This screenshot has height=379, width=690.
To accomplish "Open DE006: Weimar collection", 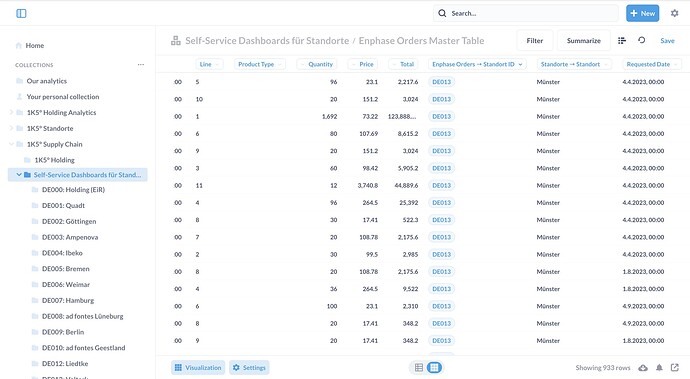I will (66, 285).
